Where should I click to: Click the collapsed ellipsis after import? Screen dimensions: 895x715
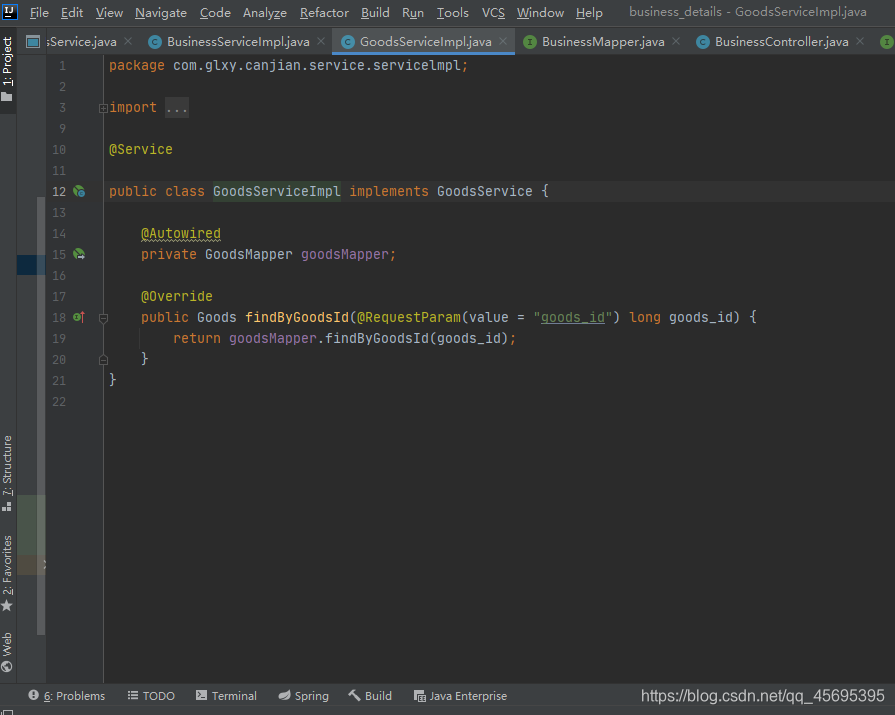[x=177, y=108]
